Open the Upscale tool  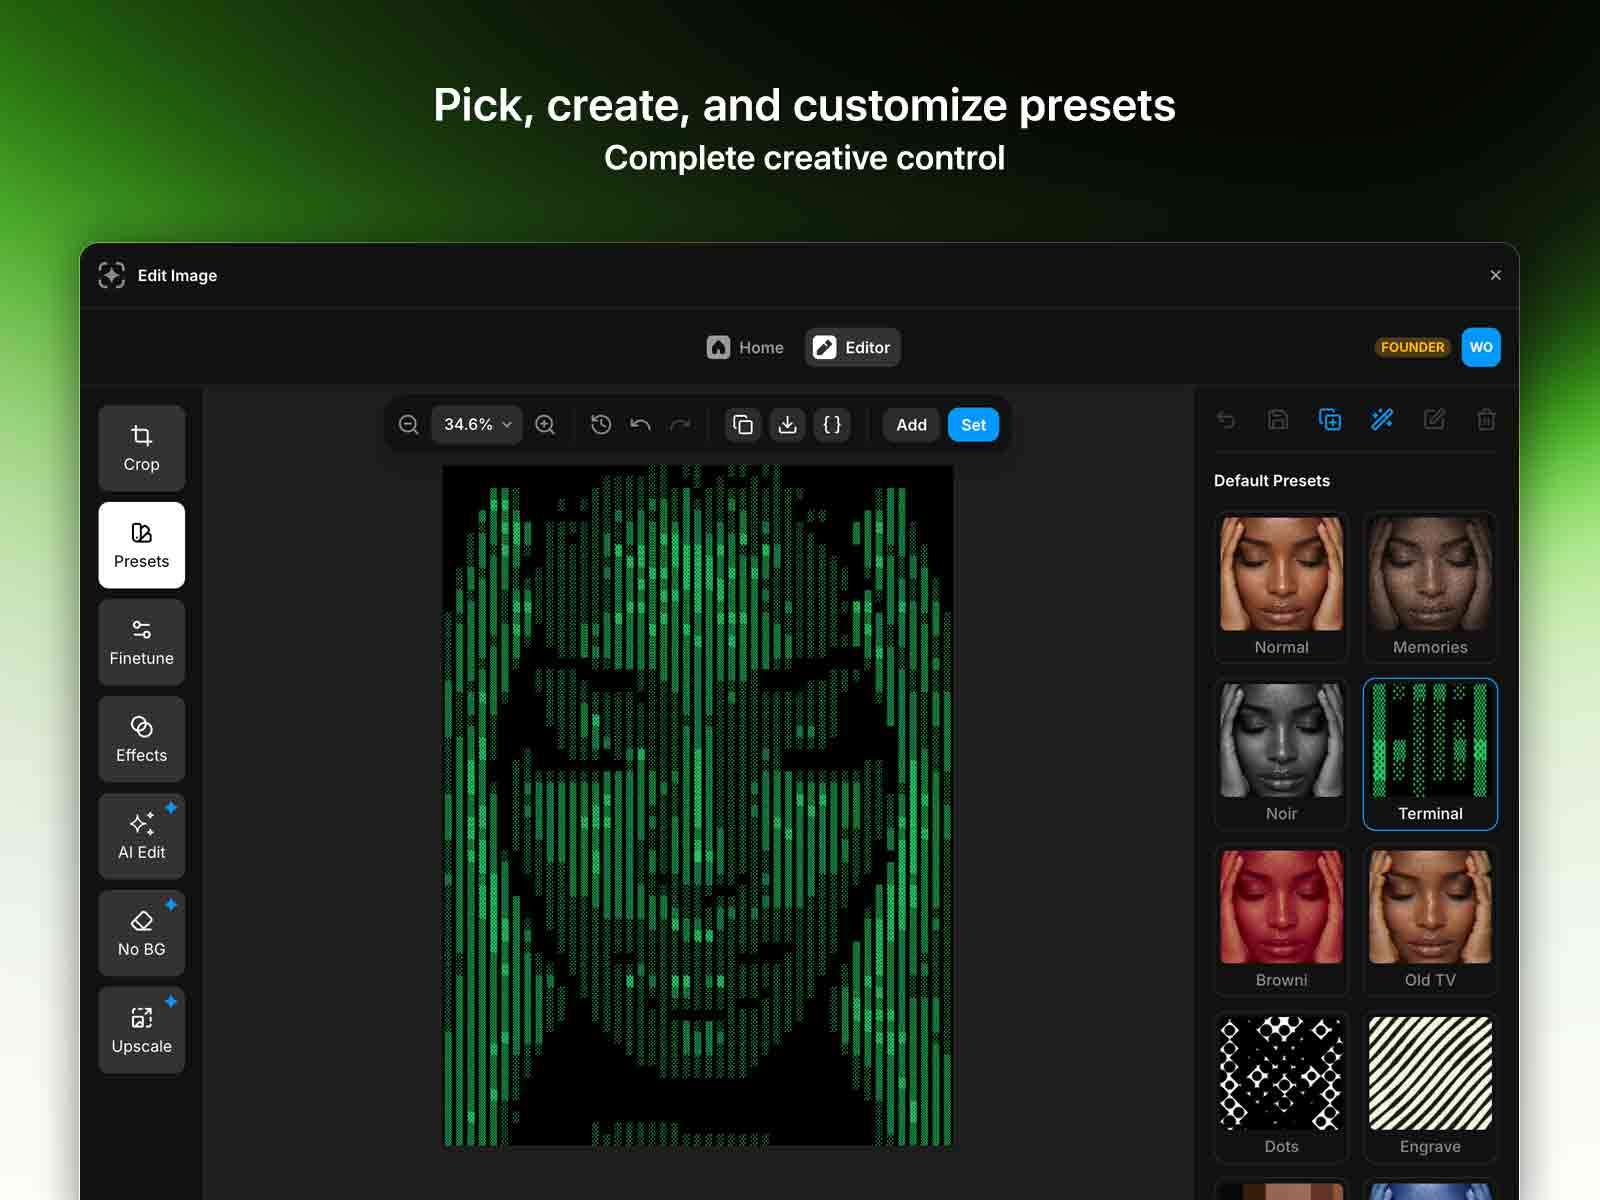tap(141, 1029)
